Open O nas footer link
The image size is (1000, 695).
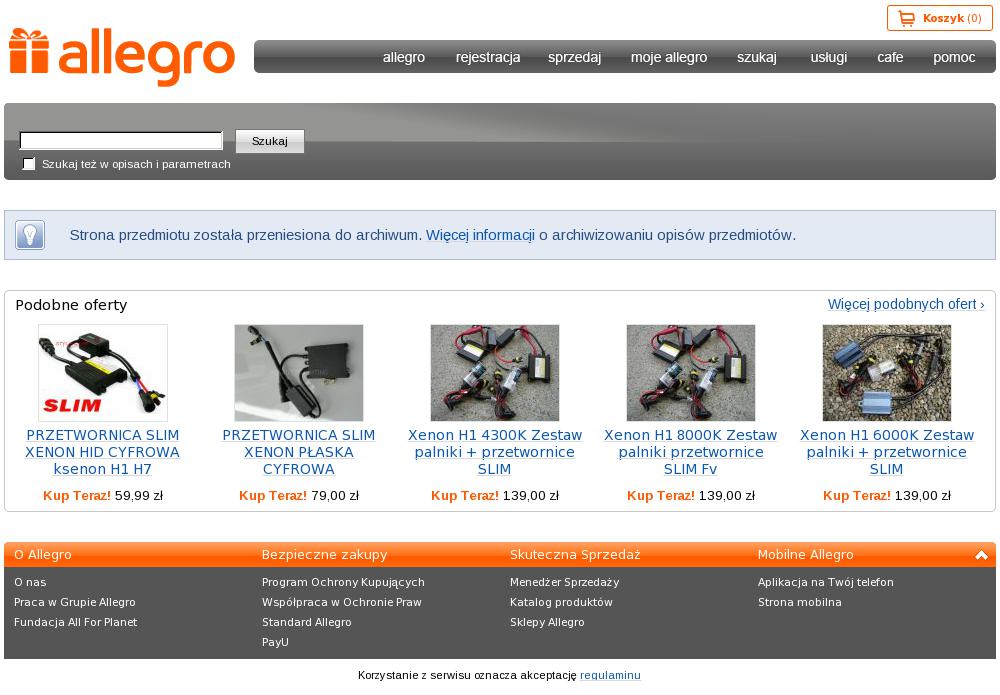[30, 582]
